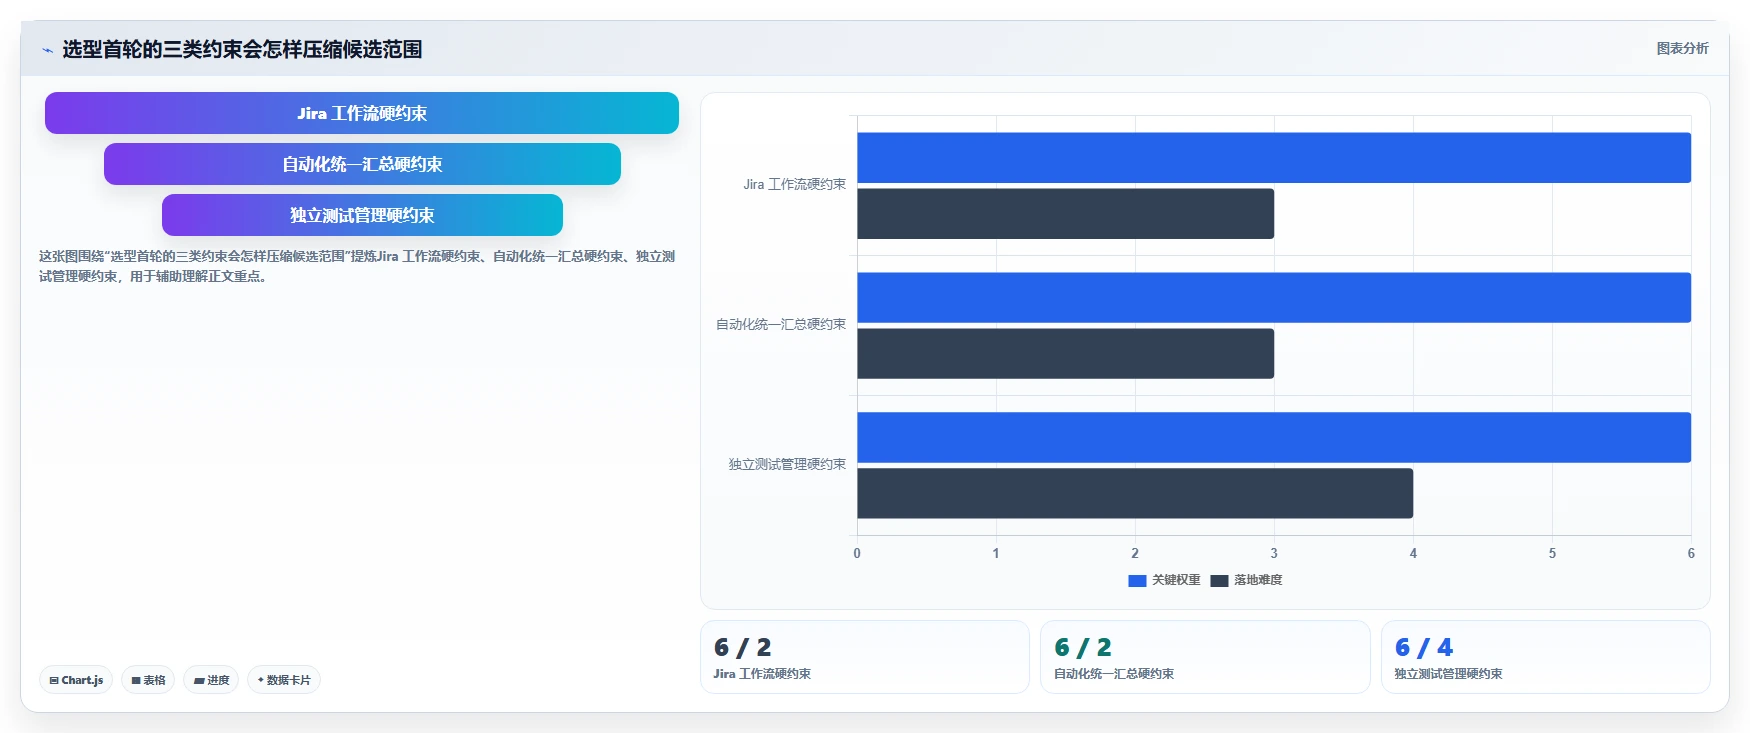Viewport: 1750px width, 733px height.
Task: Click the small blue icon before the title
Action: click(47, 50)
